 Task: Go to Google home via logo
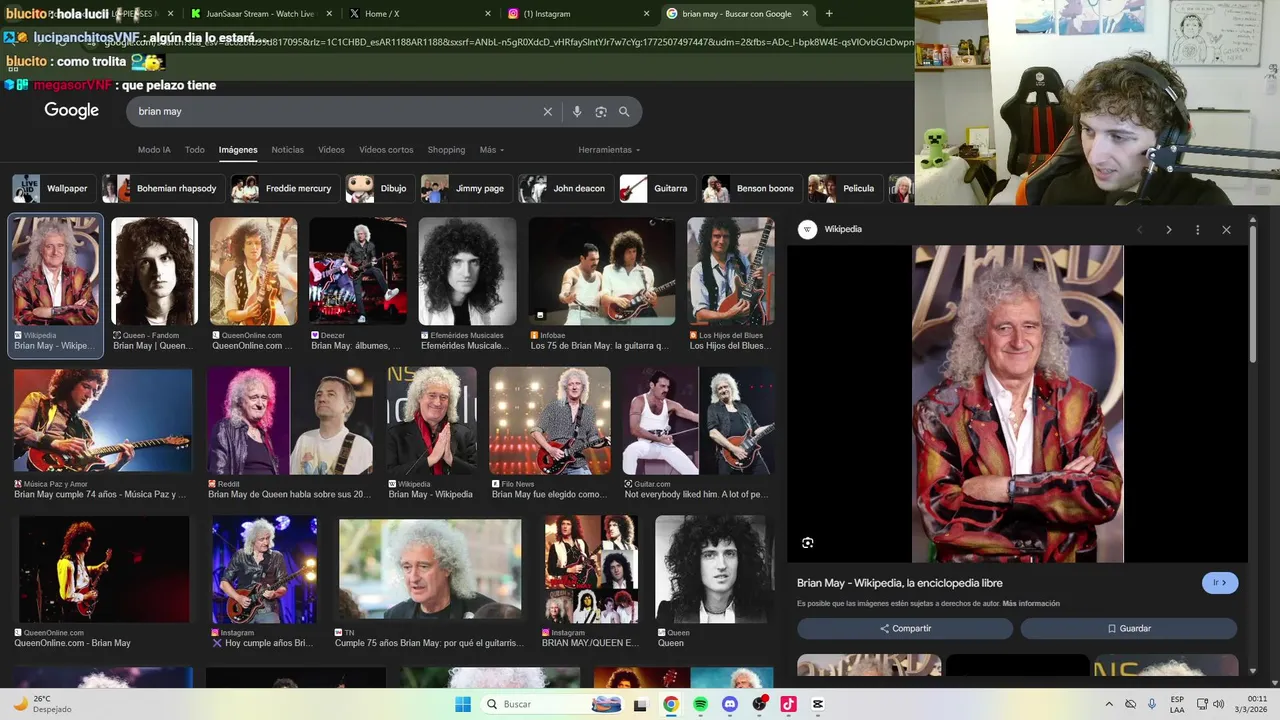pos(71,111)
